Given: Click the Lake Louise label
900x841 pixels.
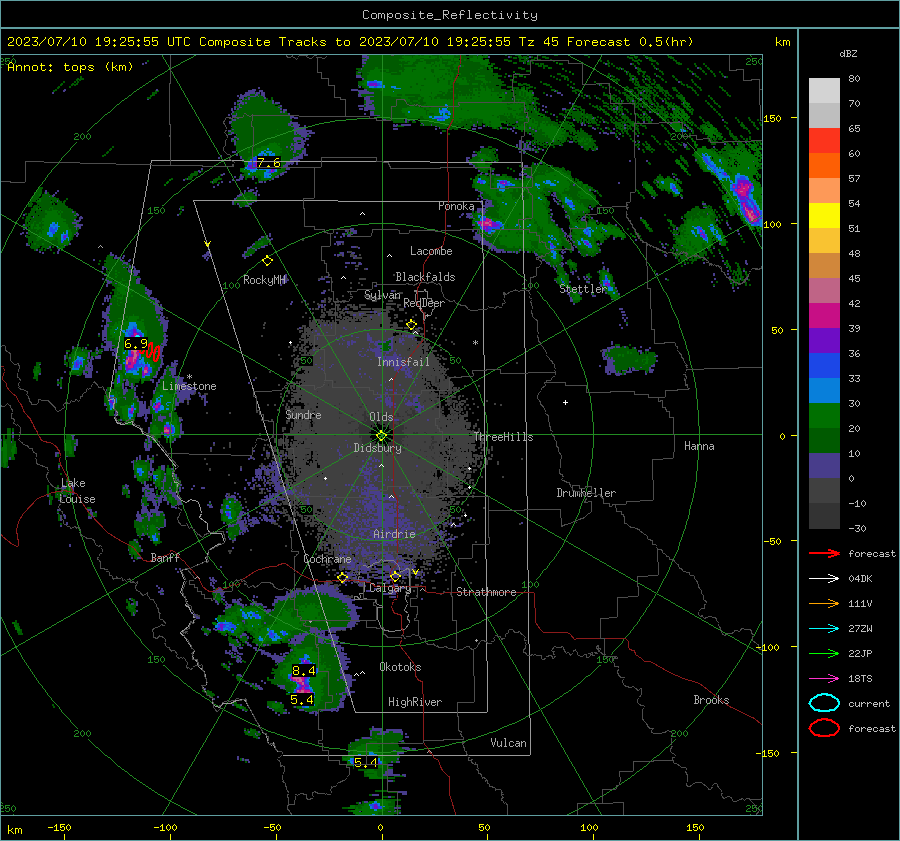Looking at the screenshot, I should pos(77,491).
